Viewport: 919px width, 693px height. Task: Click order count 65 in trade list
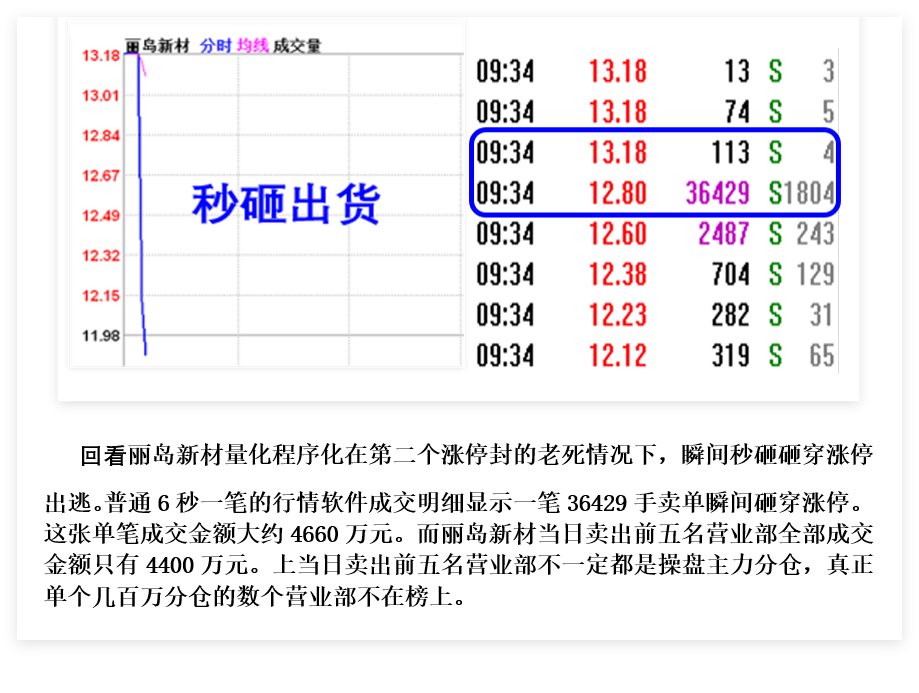[x=822, y=355]
